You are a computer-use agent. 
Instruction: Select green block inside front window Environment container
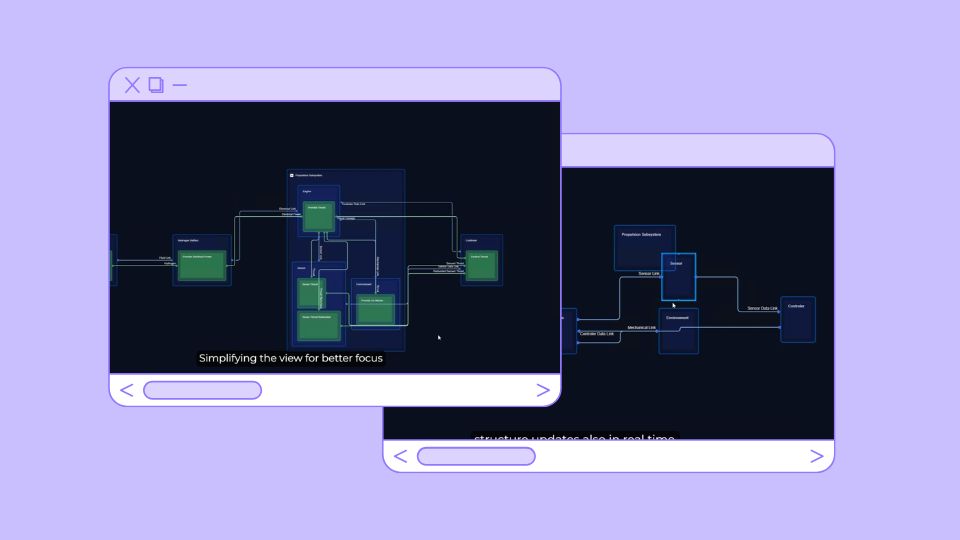pos(376,309)
